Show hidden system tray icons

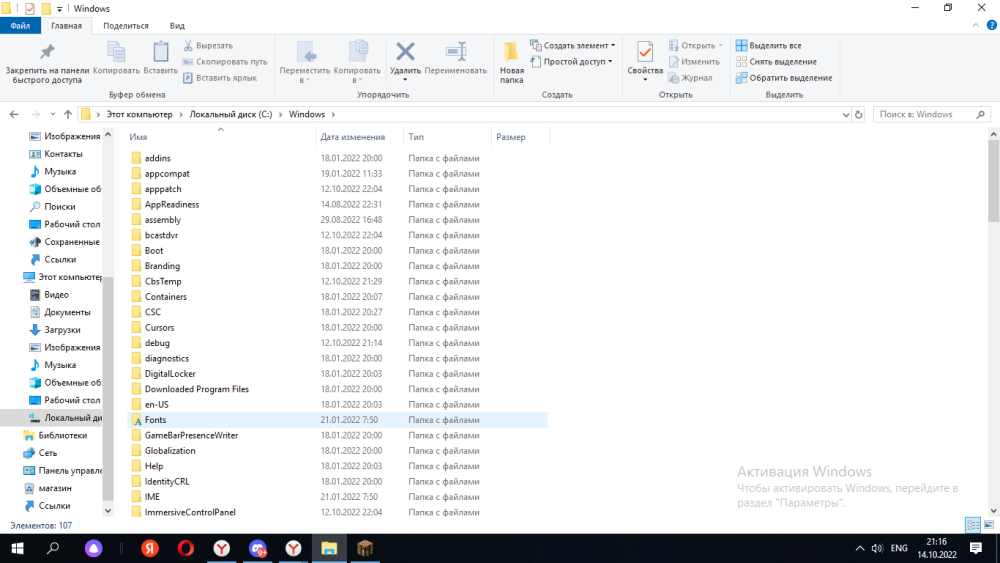coord(860,548)
